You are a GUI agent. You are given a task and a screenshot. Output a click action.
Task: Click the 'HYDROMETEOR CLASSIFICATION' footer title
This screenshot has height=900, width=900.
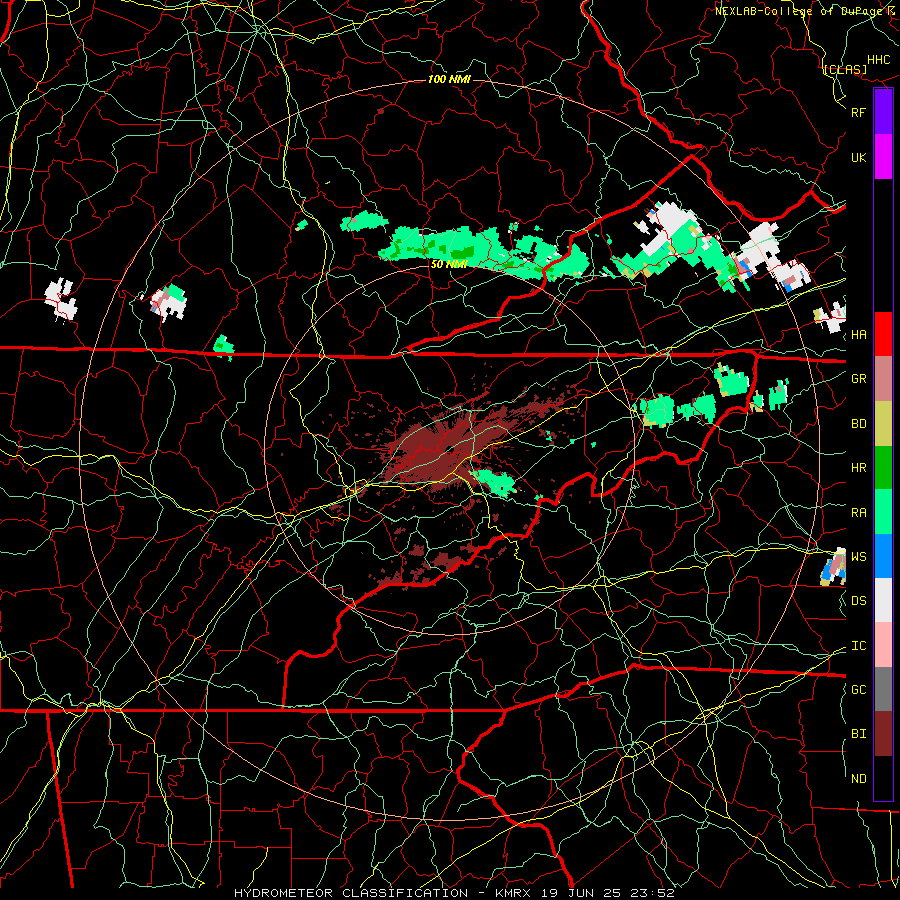351,893
